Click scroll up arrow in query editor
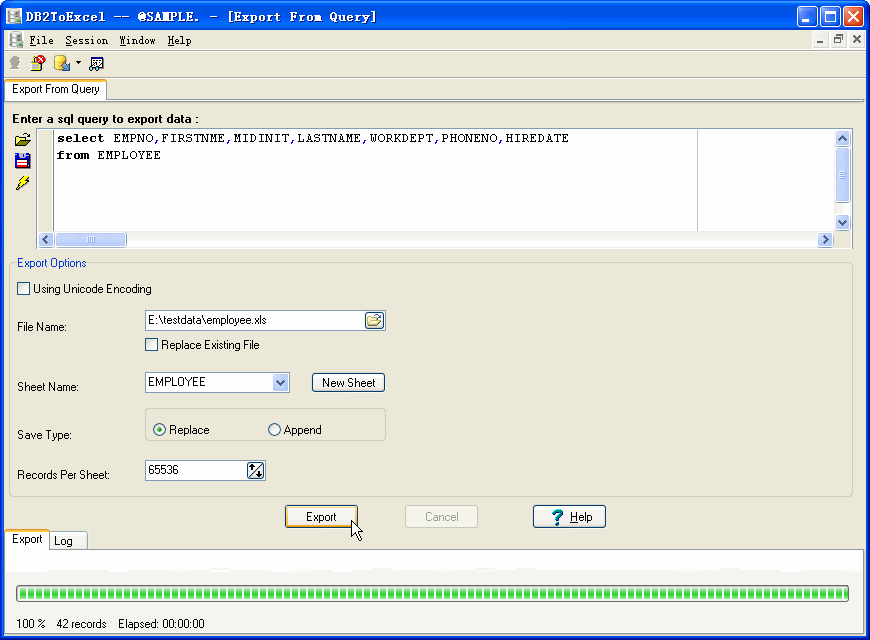The height and width of the screenshot is (640, 870). (x=842, y=138)
